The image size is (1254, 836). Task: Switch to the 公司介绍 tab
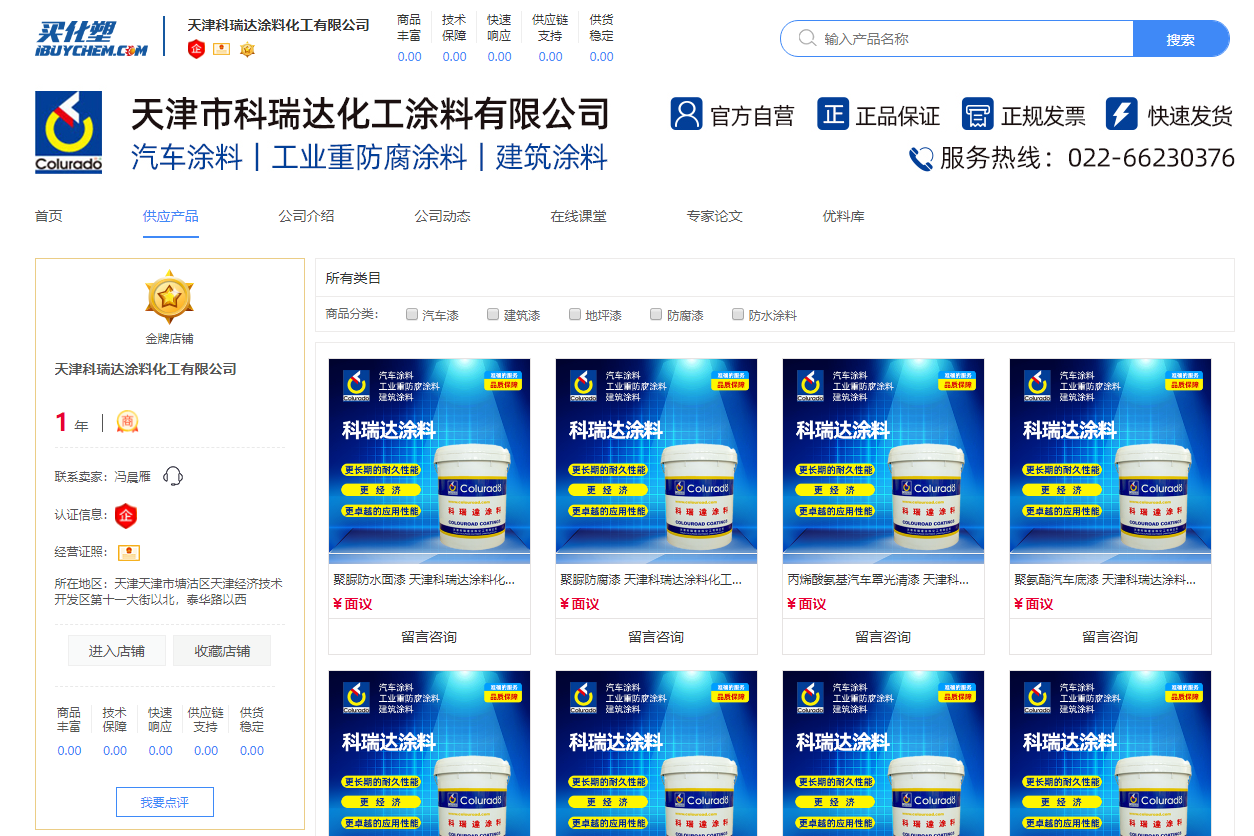[307, 216]
